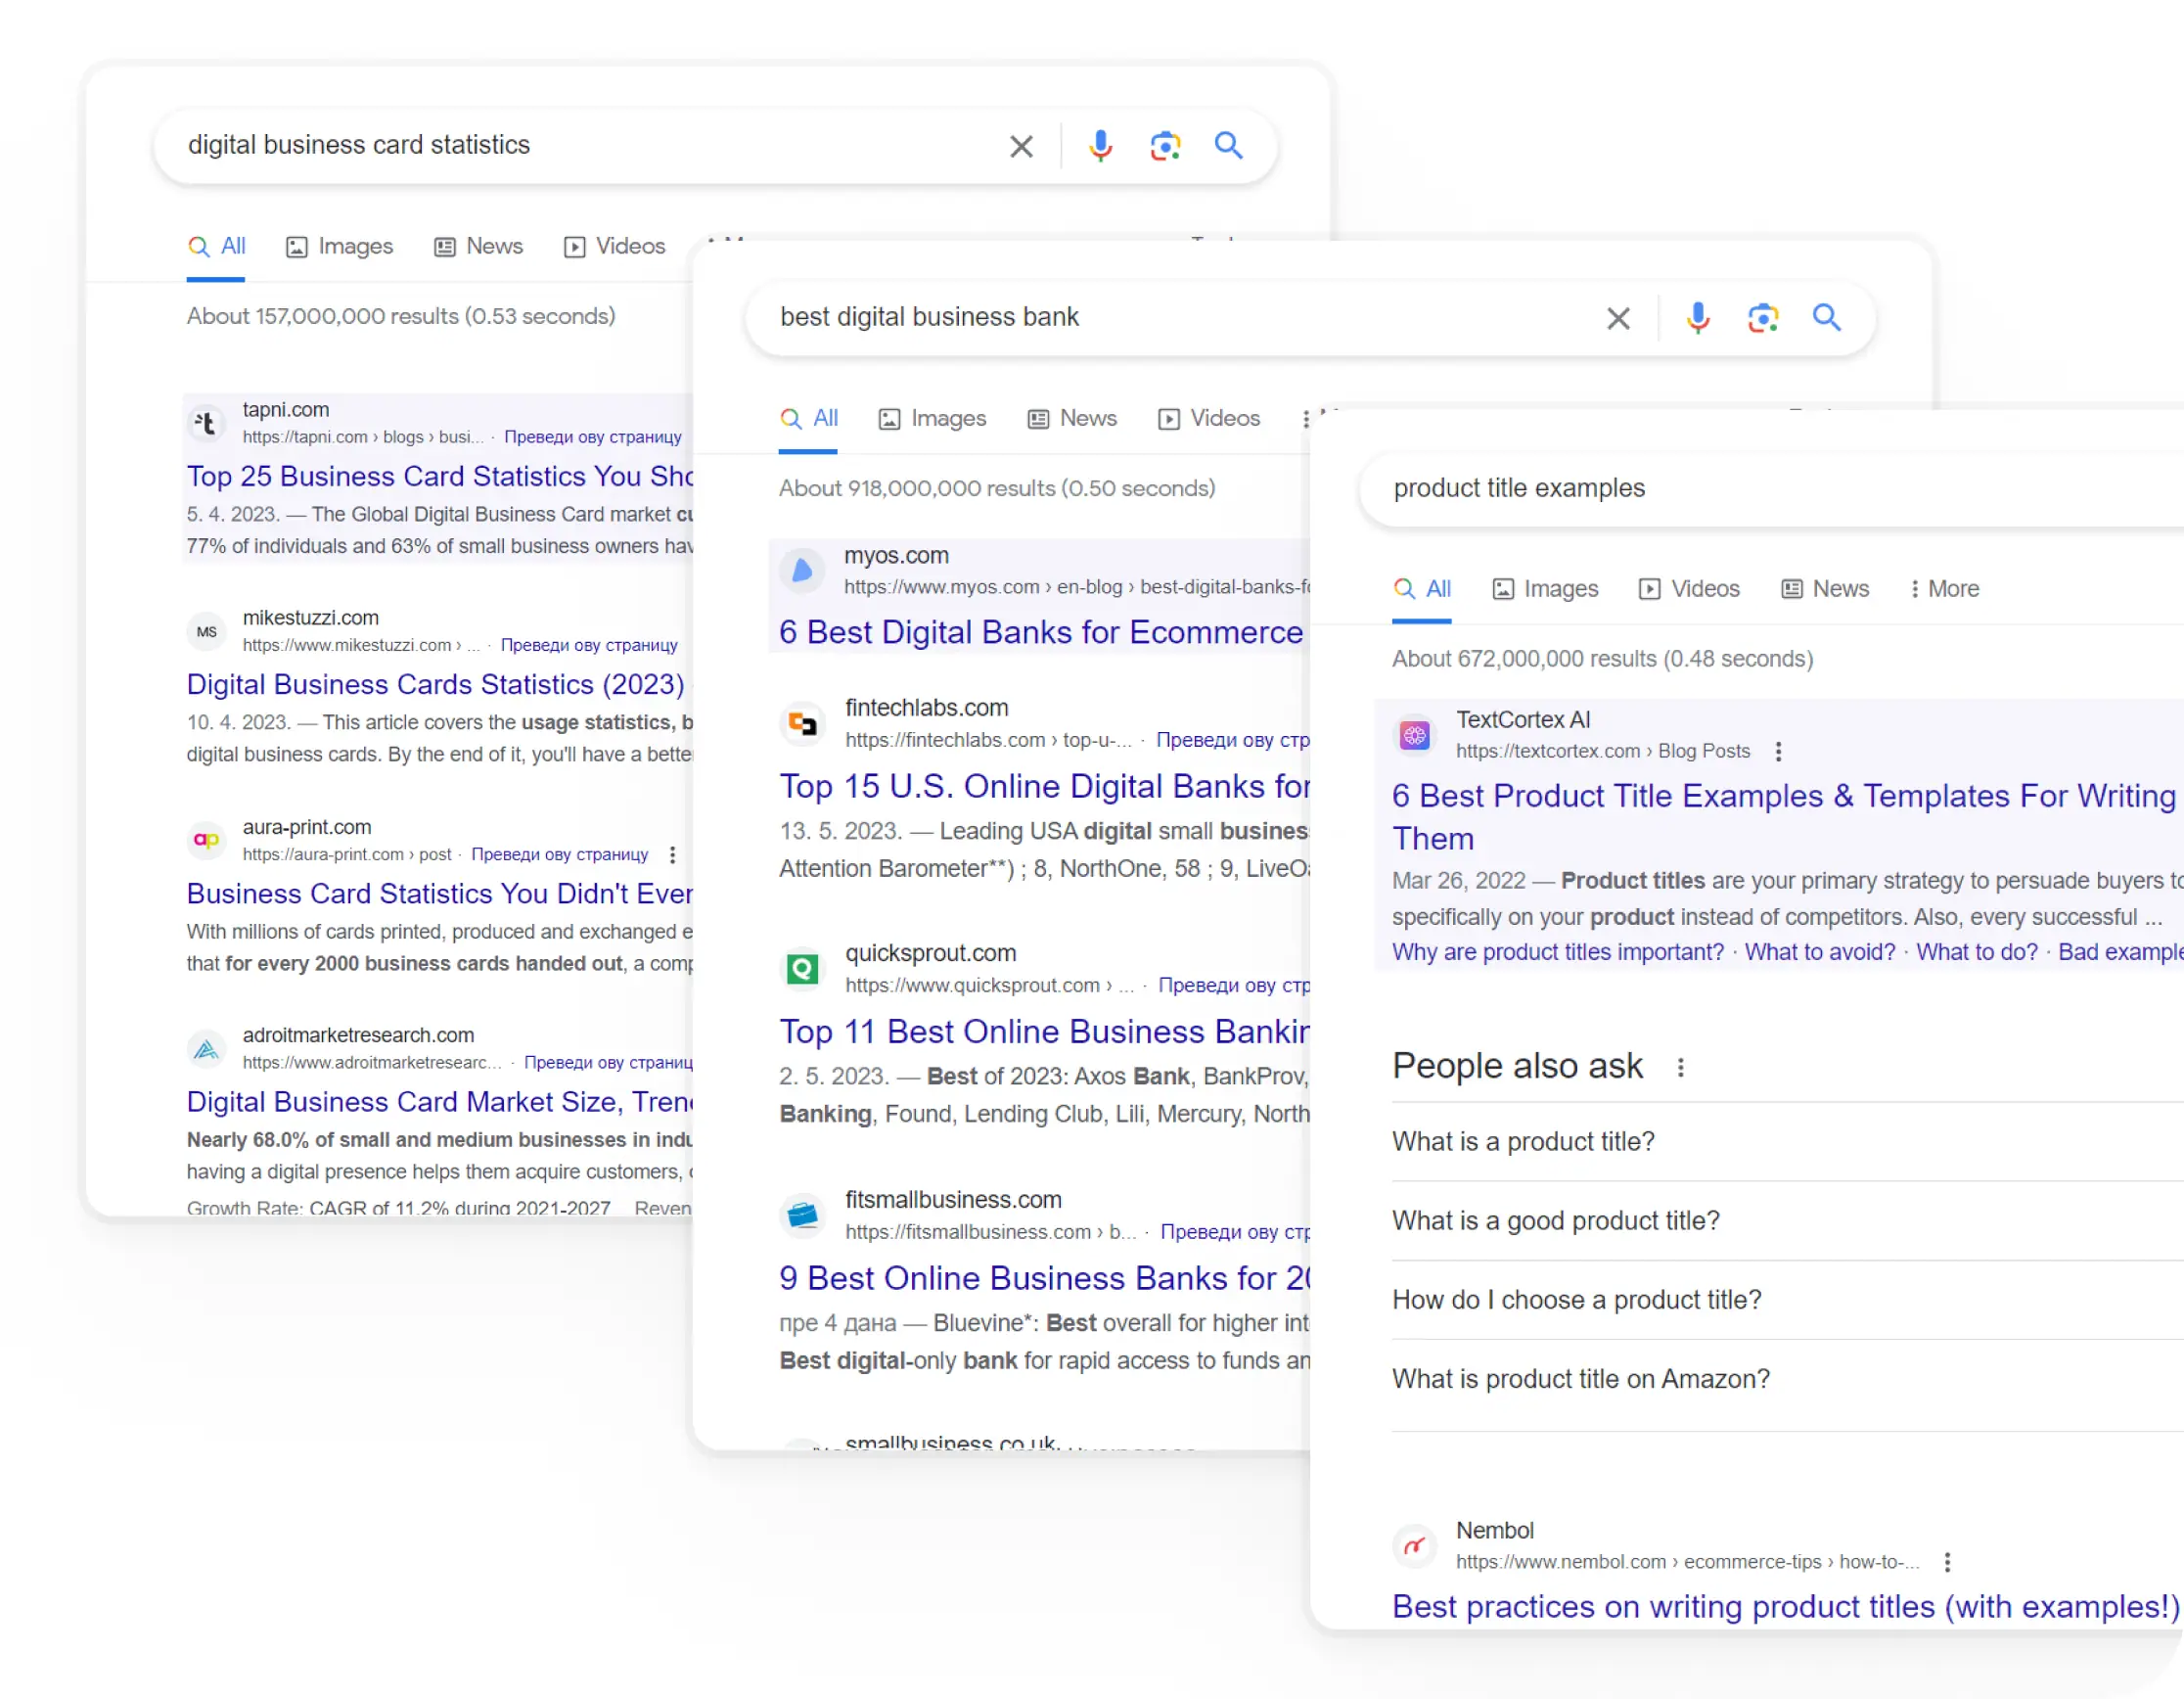Viewport: 2184px width, 1699px height.
Task: Expand 'How do I choose a product title?'
Action: (1576, 1299)
